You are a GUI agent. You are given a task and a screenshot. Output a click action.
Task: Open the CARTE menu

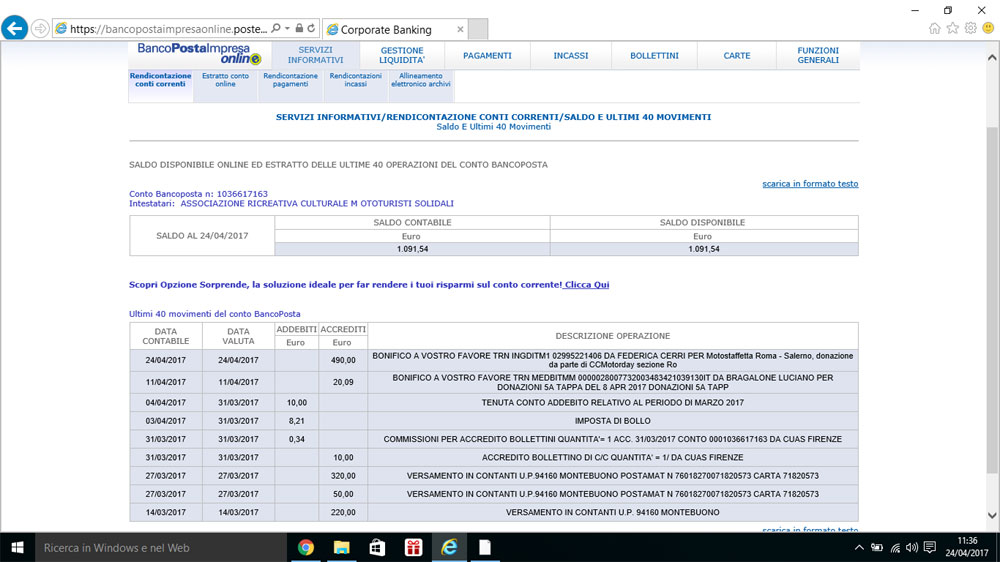[737, 55]
